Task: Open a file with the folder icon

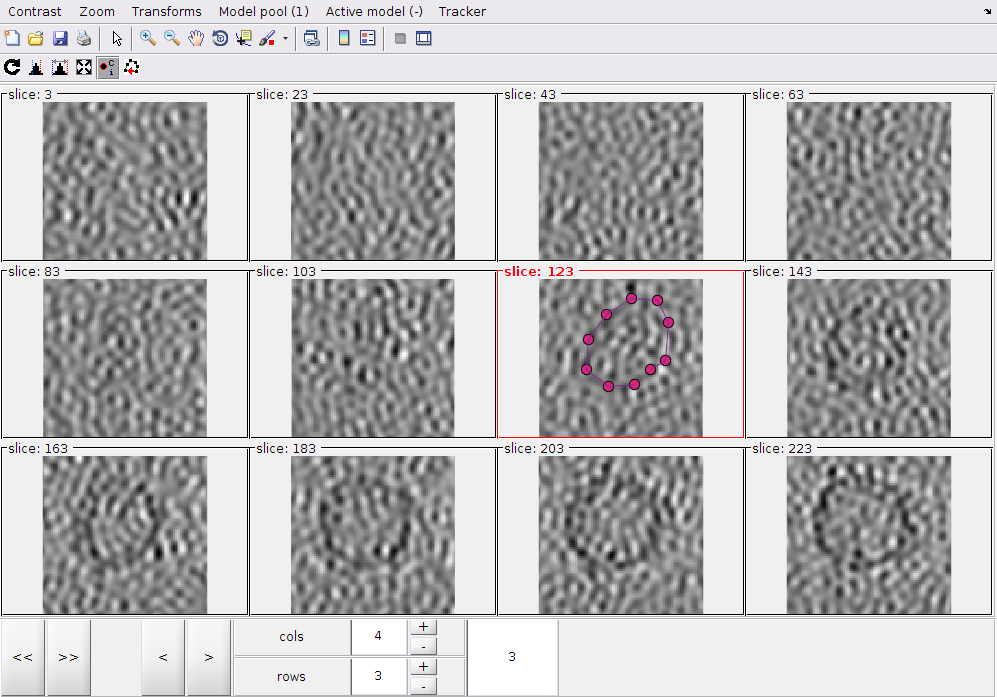Action: pyautogui.click(x=36, y=38)
